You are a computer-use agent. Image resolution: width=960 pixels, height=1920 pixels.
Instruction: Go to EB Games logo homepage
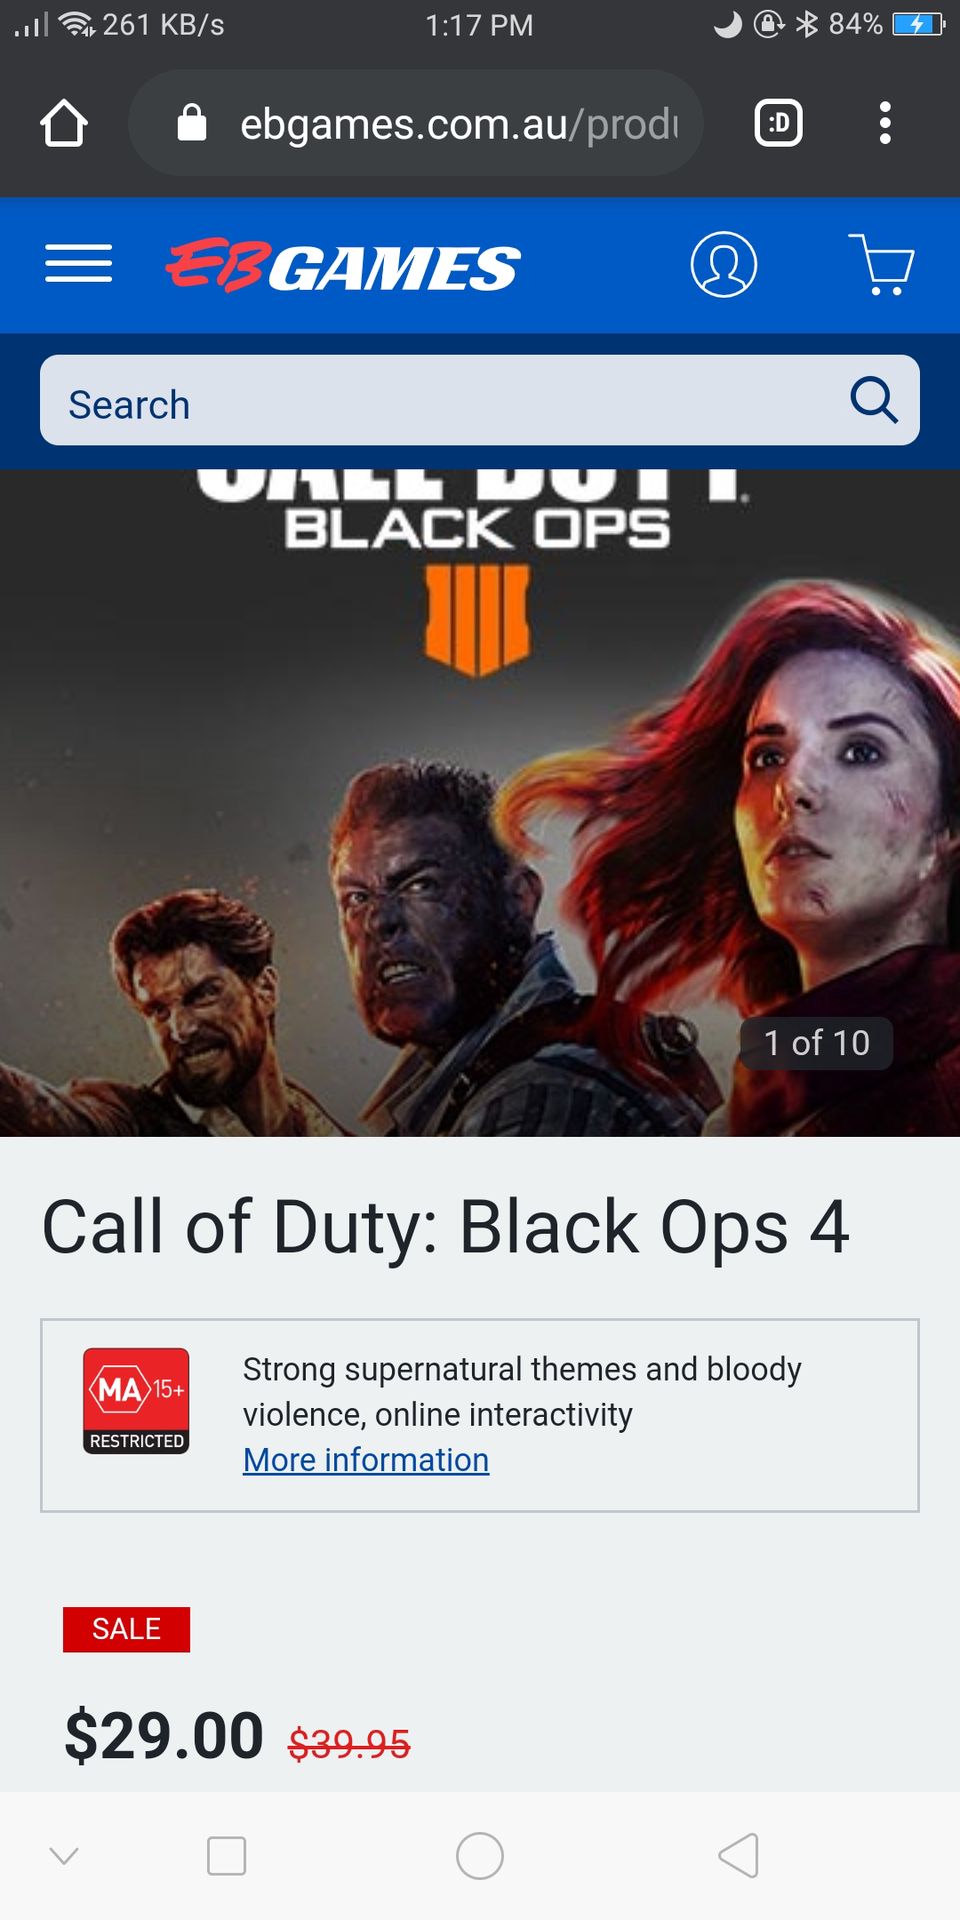coord(343,265)
